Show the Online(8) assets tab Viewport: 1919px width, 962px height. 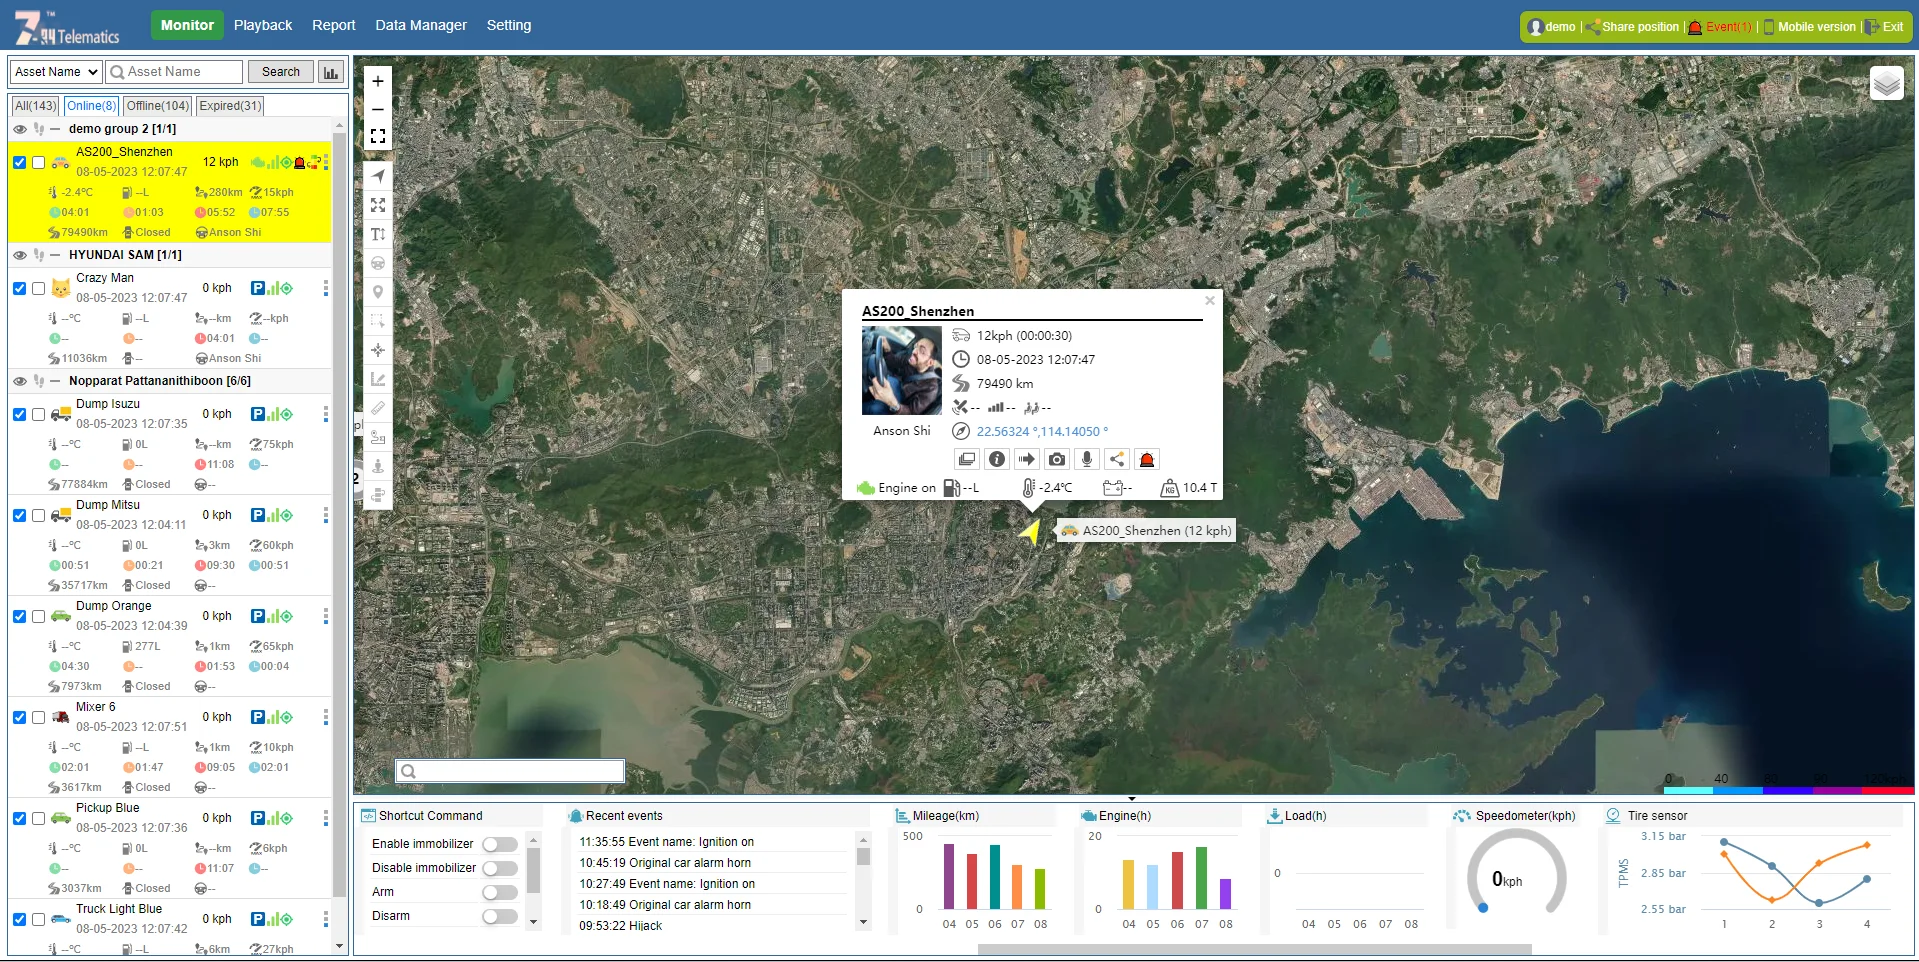pos(91,106)
